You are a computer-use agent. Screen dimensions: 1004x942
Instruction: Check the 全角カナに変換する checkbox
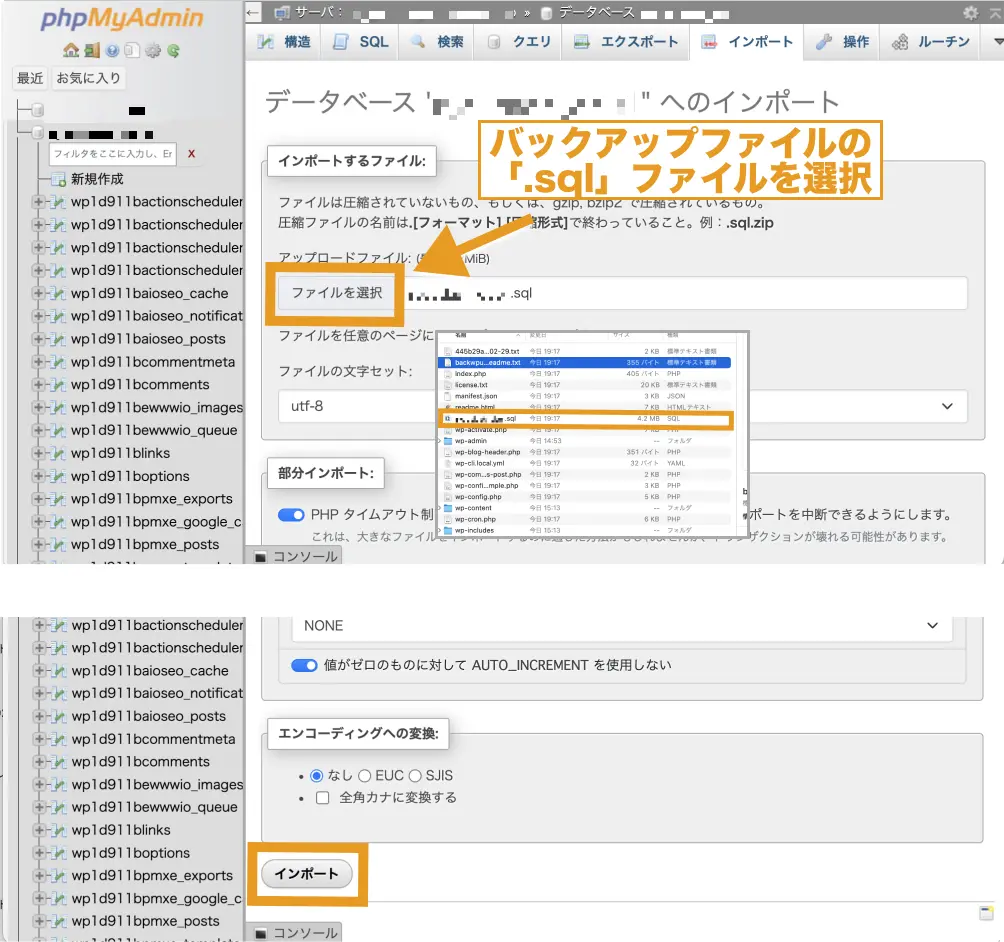322,797
